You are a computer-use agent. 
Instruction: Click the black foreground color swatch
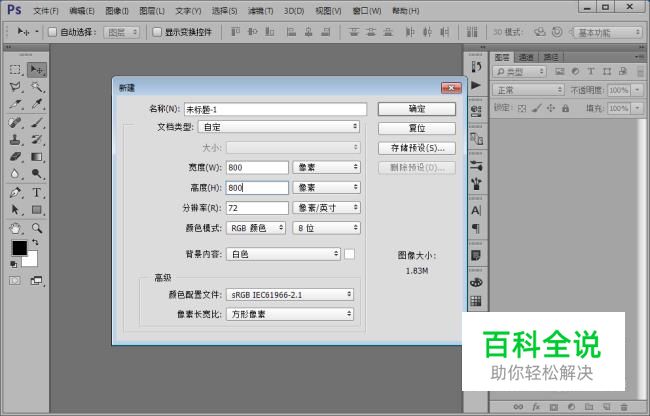(19, 248)
